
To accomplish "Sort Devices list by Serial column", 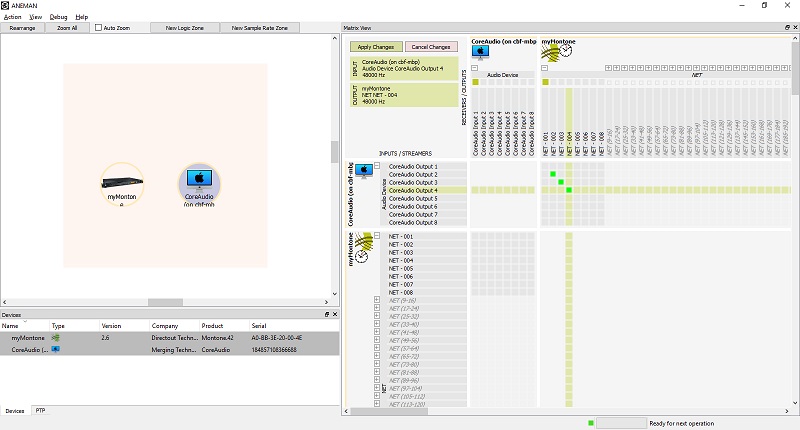I will pos(294,325).
